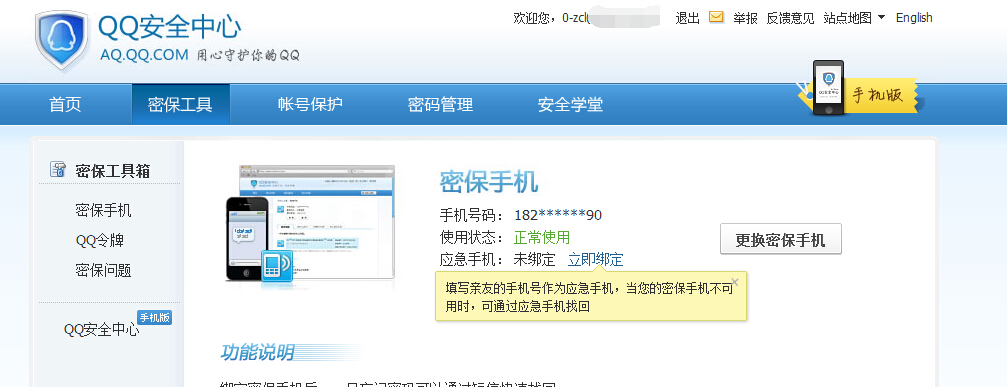The image size is (1007, 387).
Task: Click the 密保工具箱 sidebar heading
Action: (x=113, y=171)
